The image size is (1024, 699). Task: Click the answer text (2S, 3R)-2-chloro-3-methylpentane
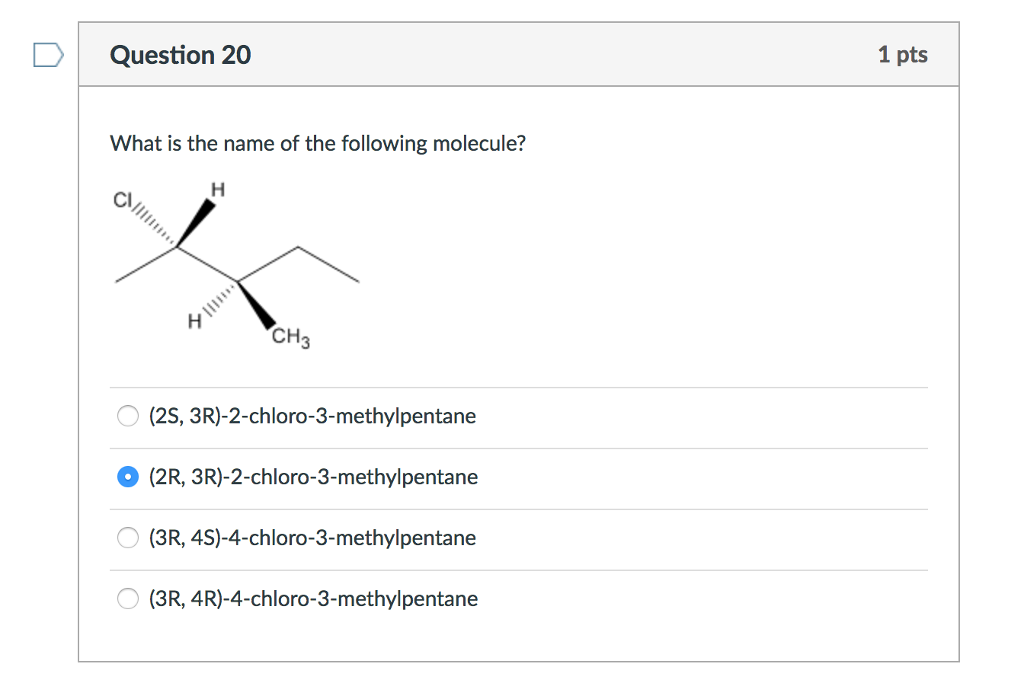click(x=312, y=416)
